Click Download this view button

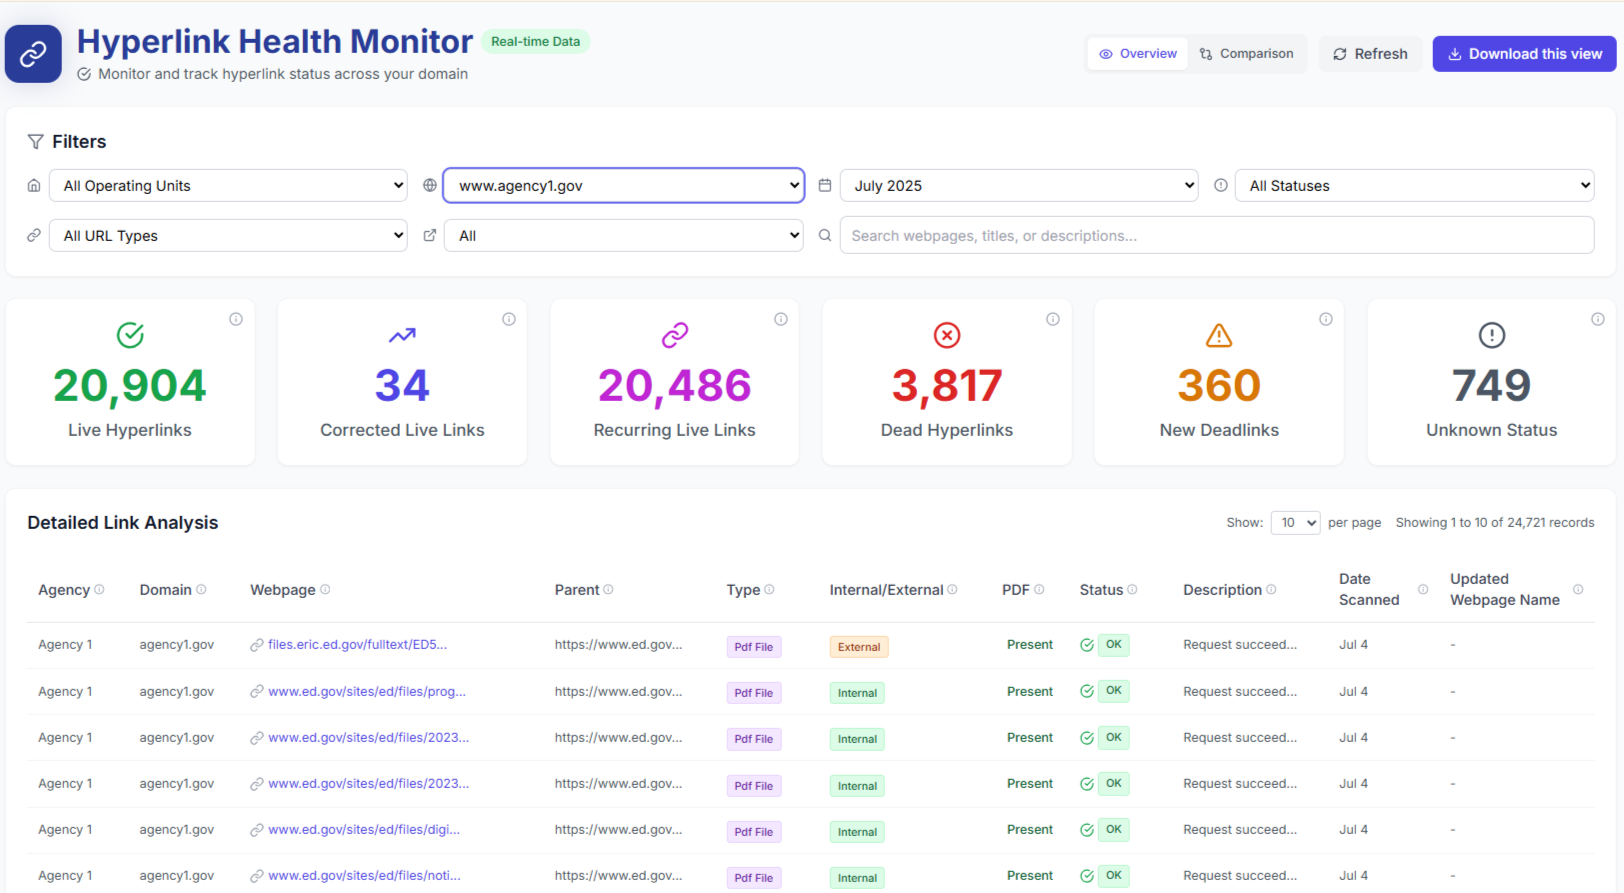[x=1524, y=54]
